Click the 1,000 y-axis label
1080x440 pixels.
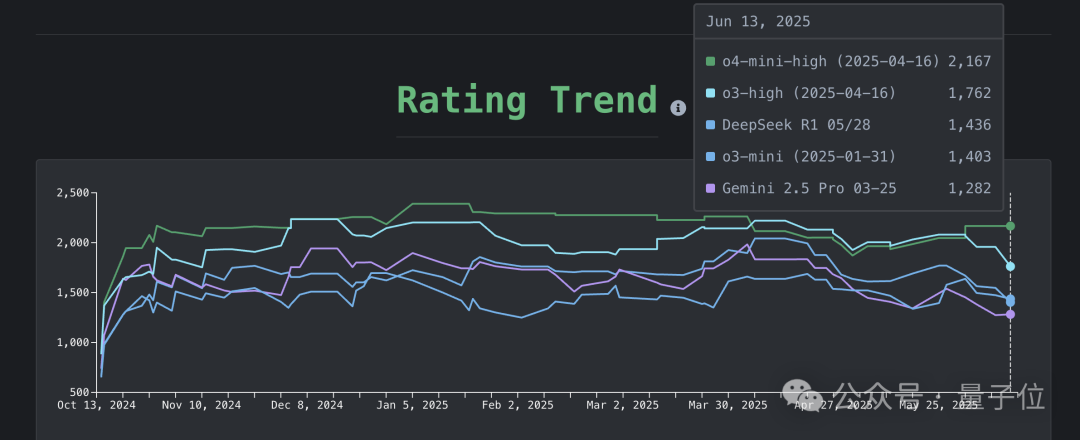[x=75, y=342]
